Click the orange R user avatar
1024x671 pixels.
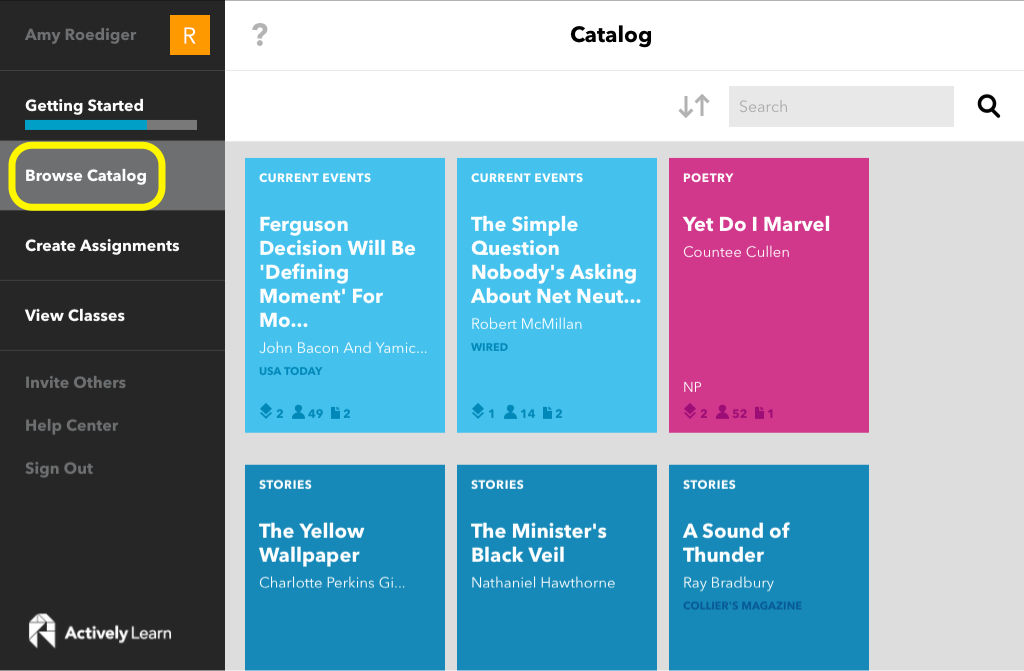point(189,35)
